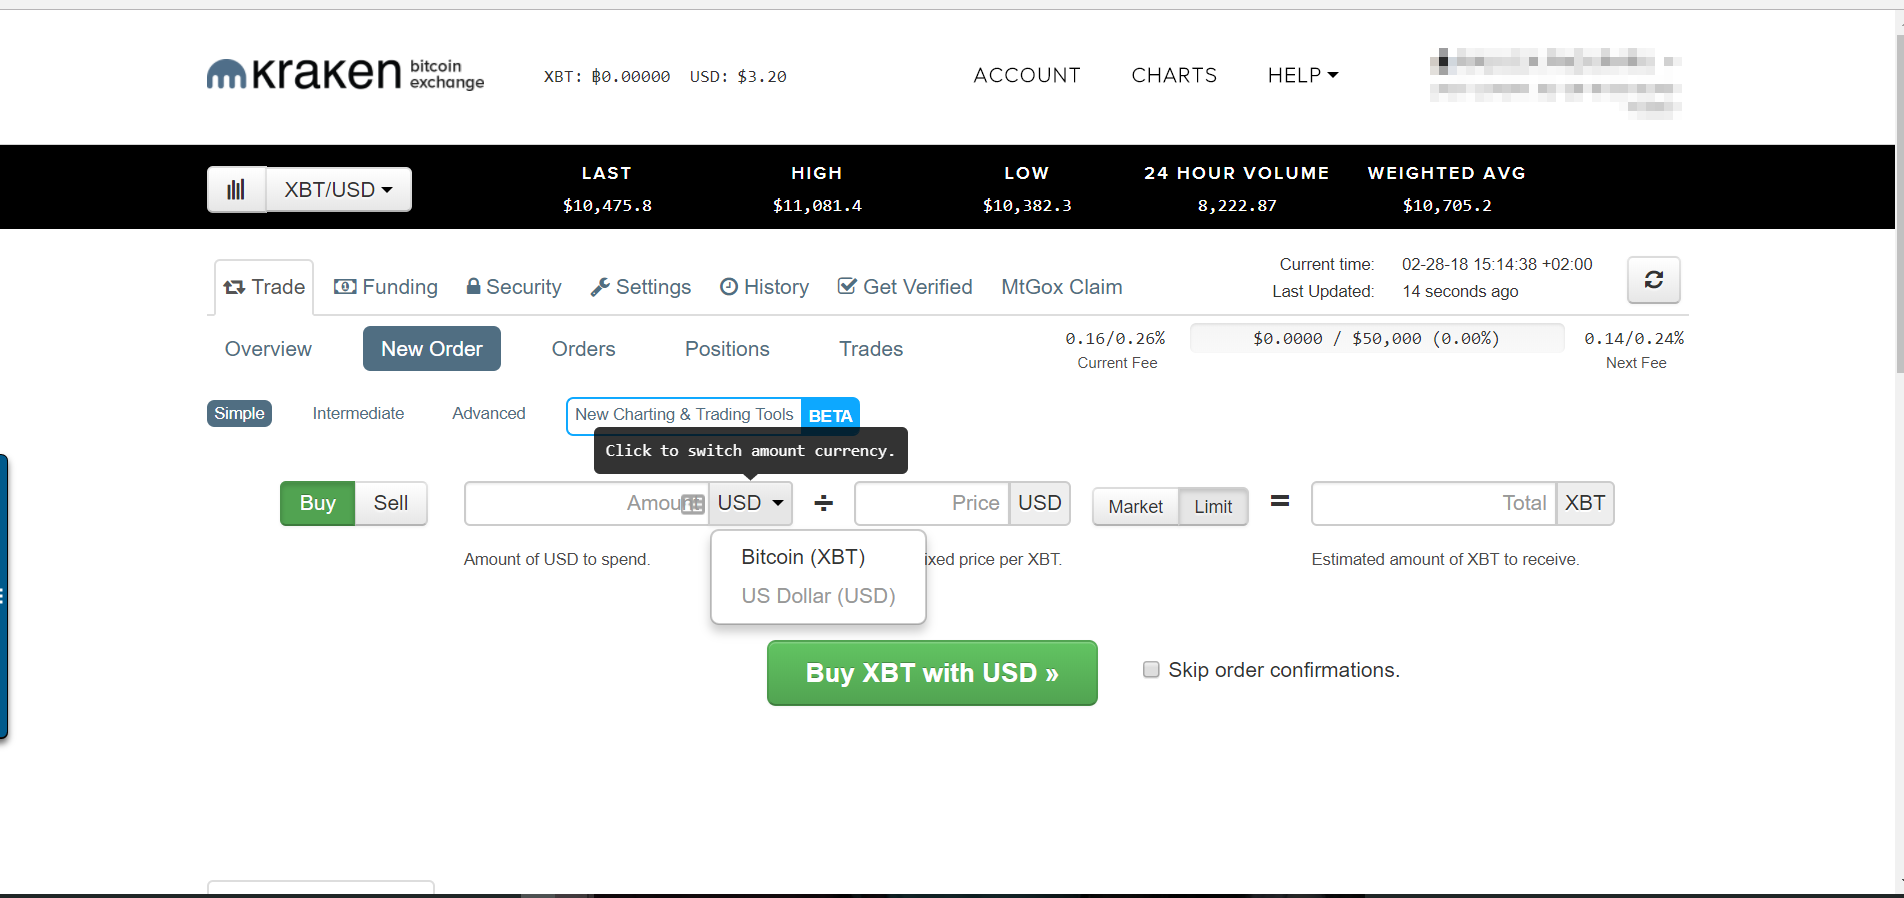Open the MtGox Claim tab
This screenshot has width=1904, height=898.
[1062, 287]
